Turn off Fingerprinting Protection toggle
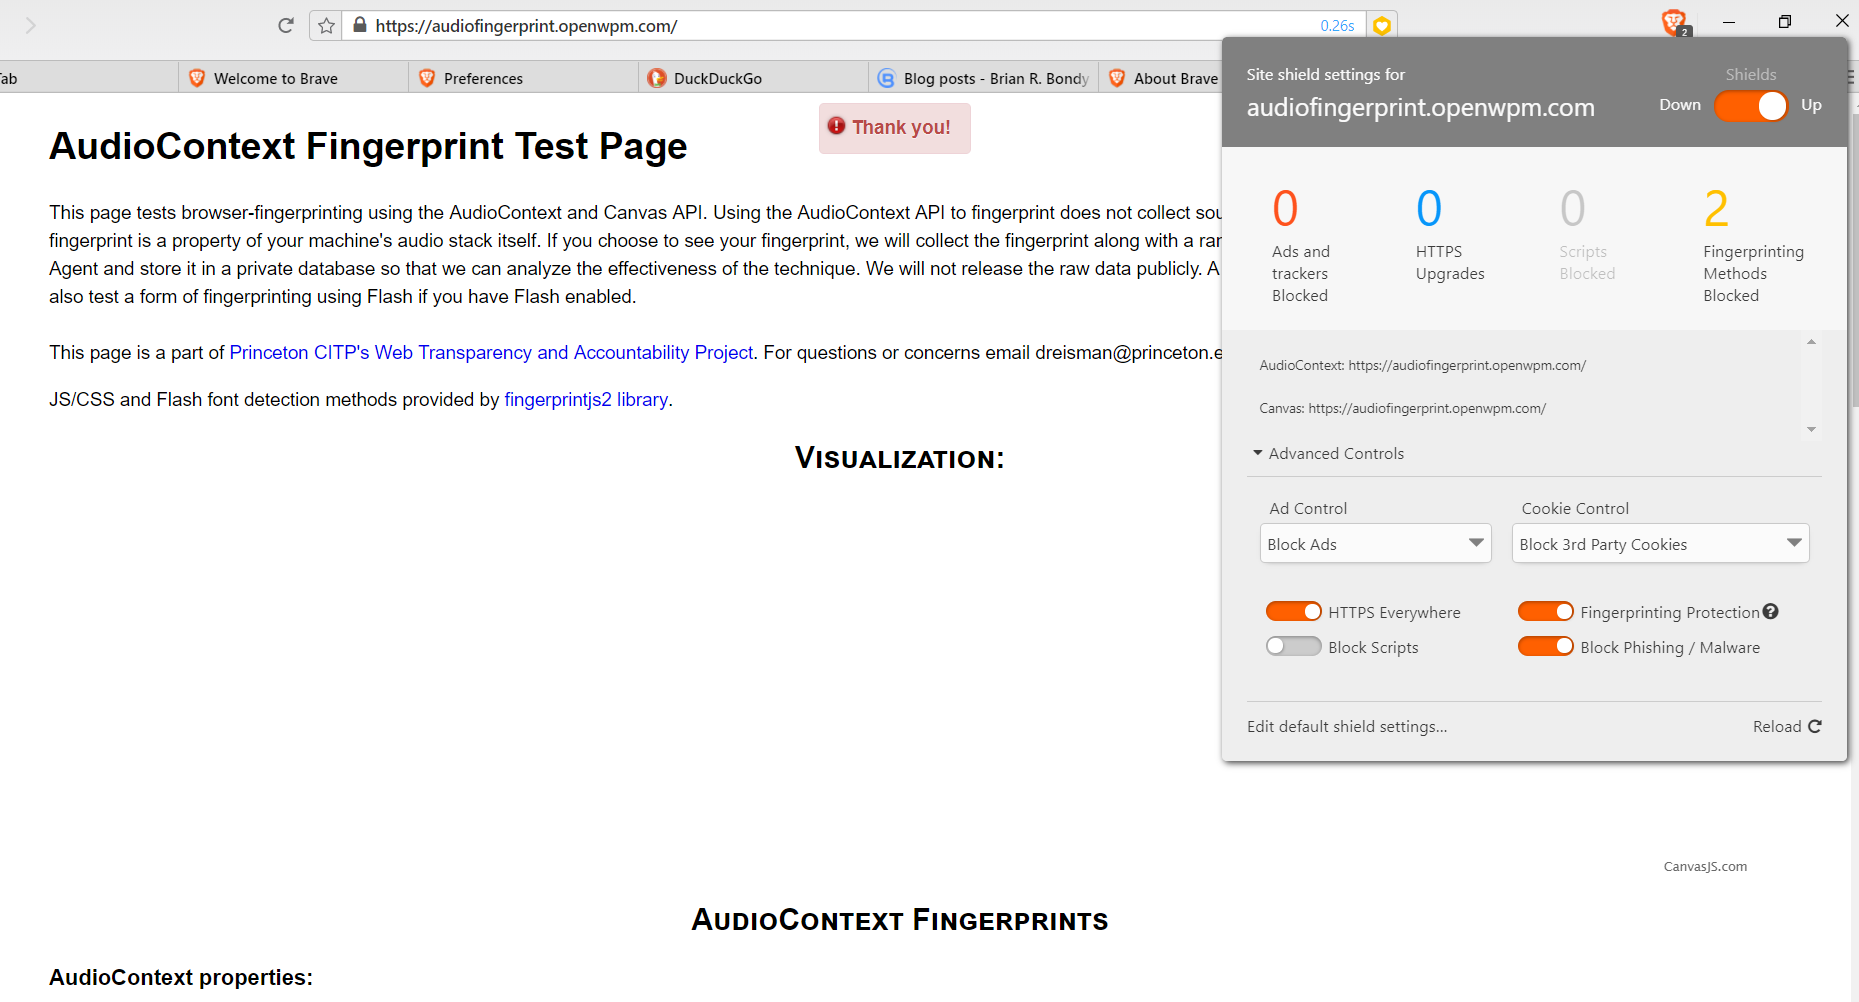This screenshot has height=1002, width=1859. point(1546,611)
